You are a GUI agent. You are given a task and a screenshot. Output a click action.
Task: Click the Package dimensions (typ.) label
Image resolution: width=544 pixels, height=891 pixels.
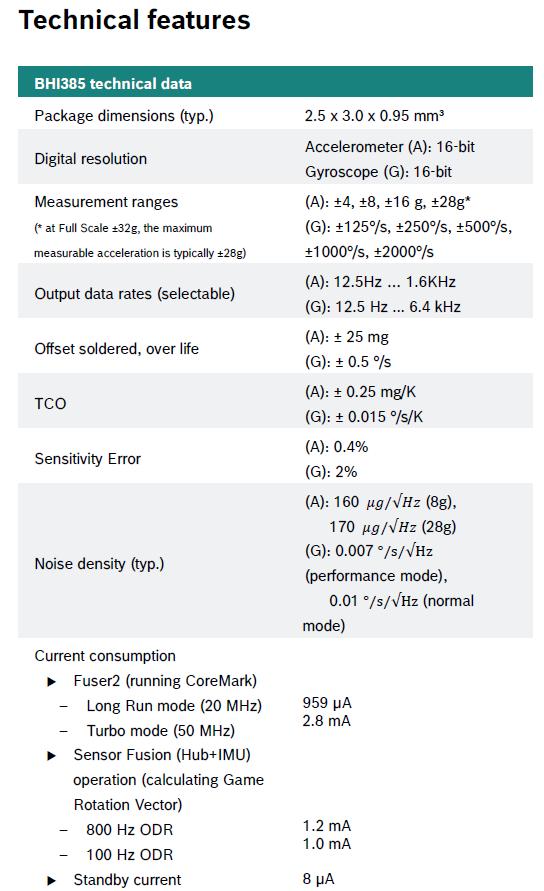124,116
